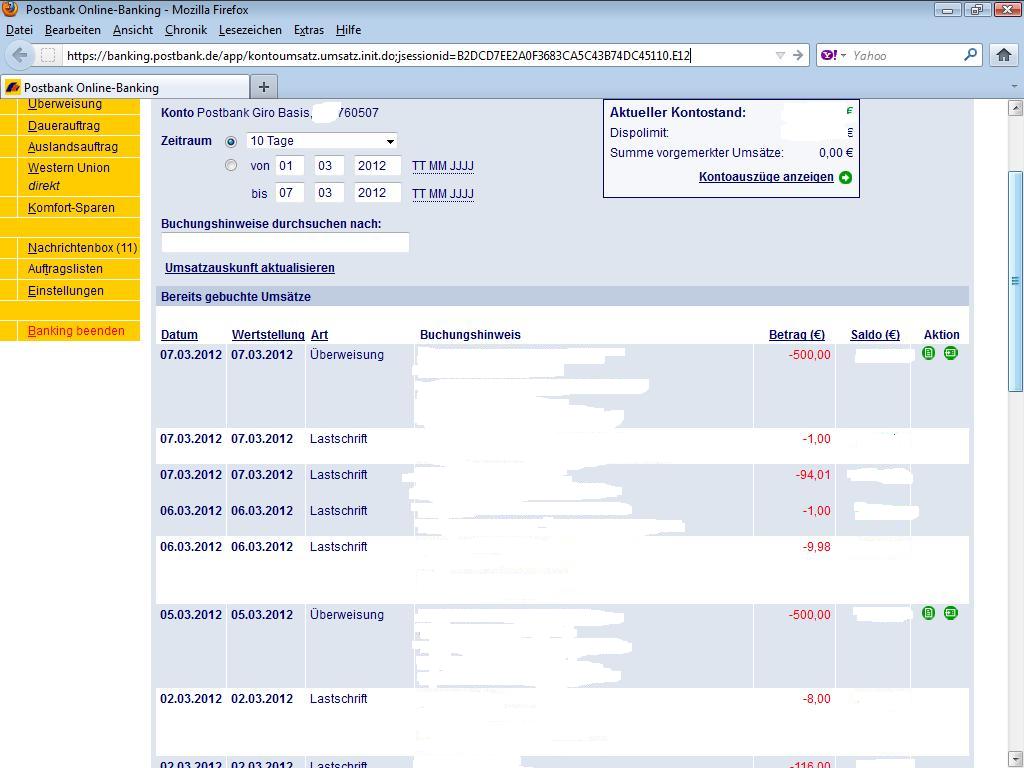Open the Hilfe menu
The image size is (1024, 768).
click(x=348, y=30)
